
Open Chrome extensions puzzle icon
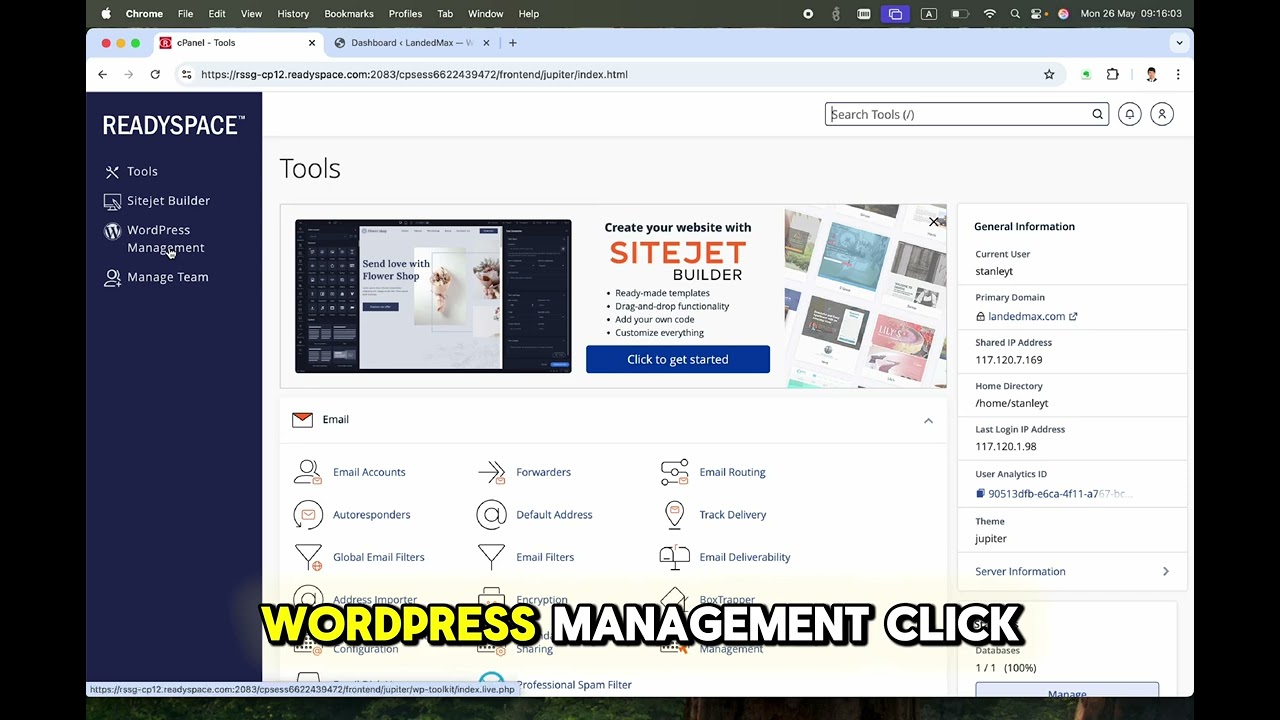pyautogui.click(x=1112, y=74)
